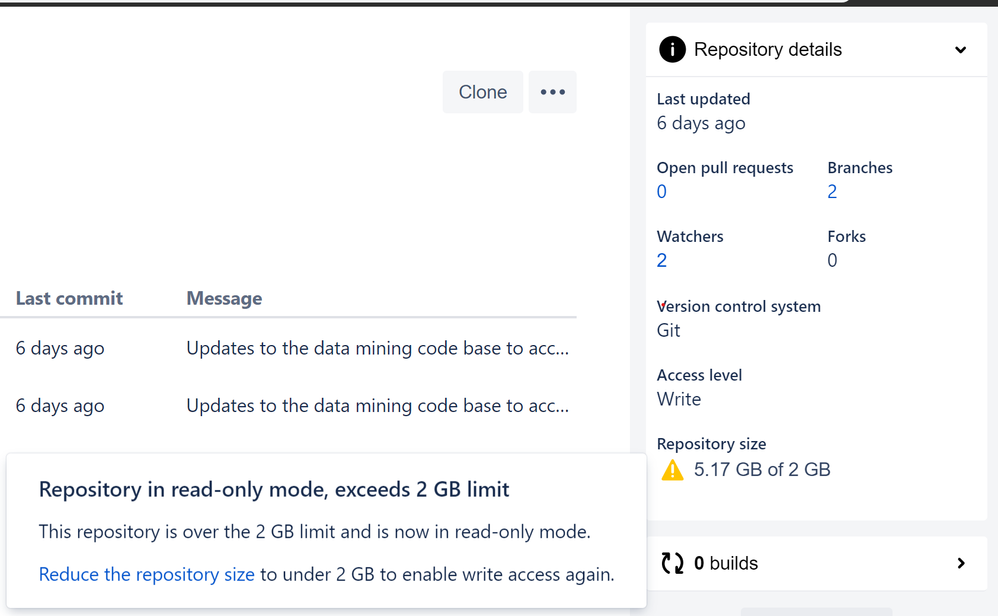
Task: Open the first data mining commit message
Action: coord(377,348)
